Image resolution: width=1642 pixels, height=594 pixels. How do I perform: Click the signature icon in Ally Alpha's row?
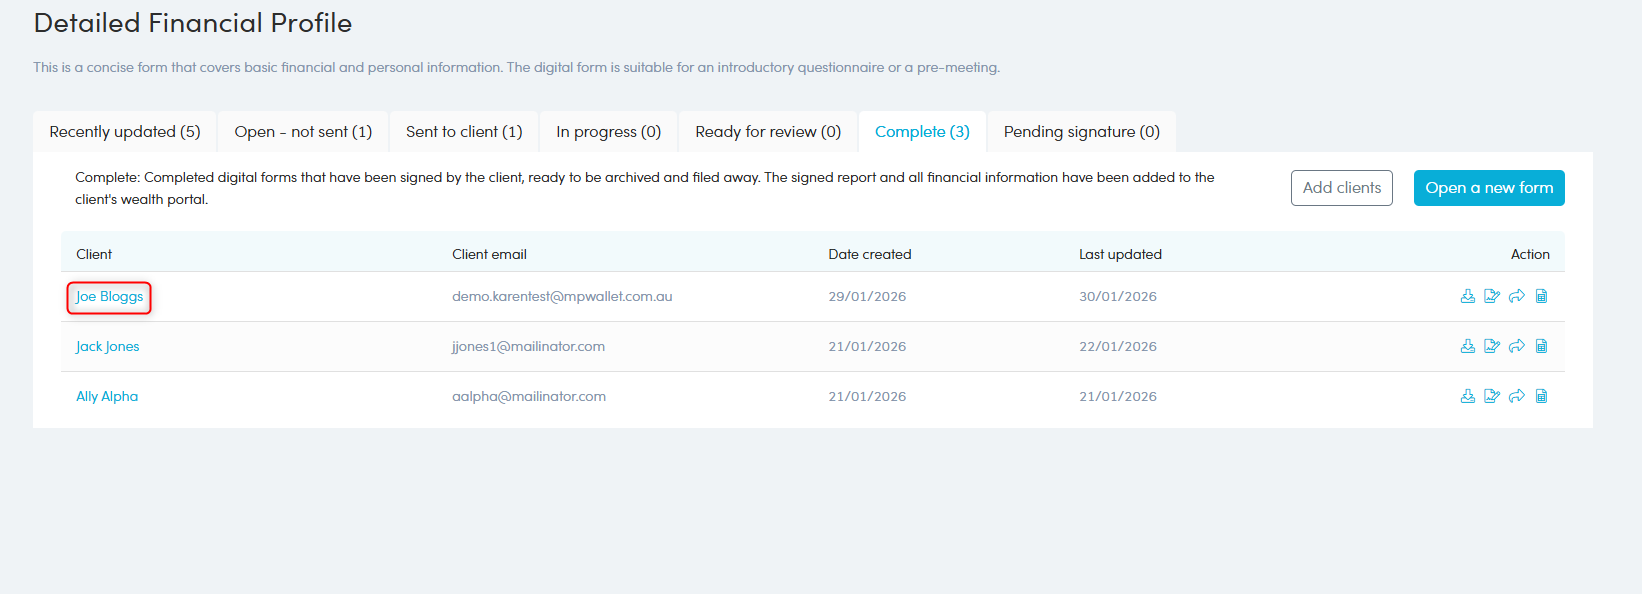(x=1492, y=396)
